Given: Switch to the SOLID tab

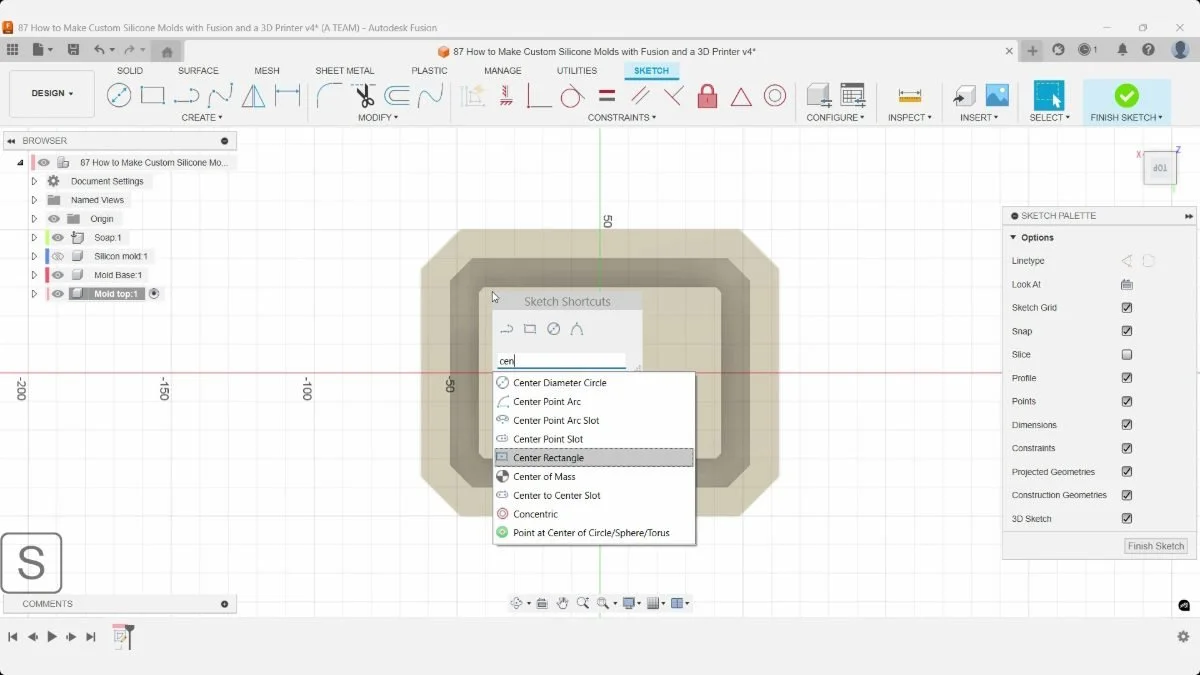Looking at the screenshot, I should coord(130,71).
